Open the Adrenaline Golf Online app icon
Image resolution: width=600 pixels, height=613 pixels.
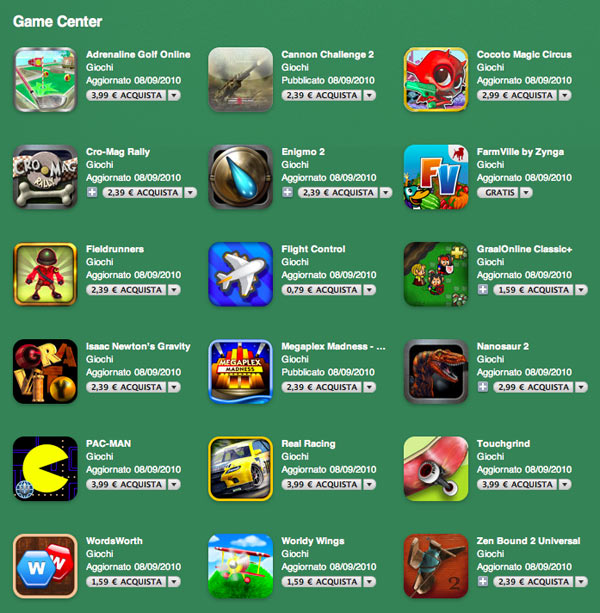coord(45,80)
